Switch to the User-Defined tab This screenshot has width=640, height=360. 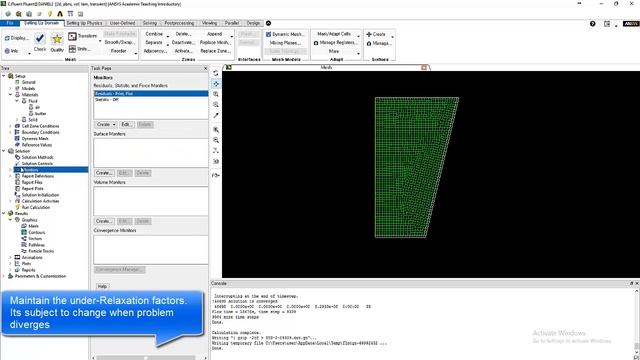122,23
